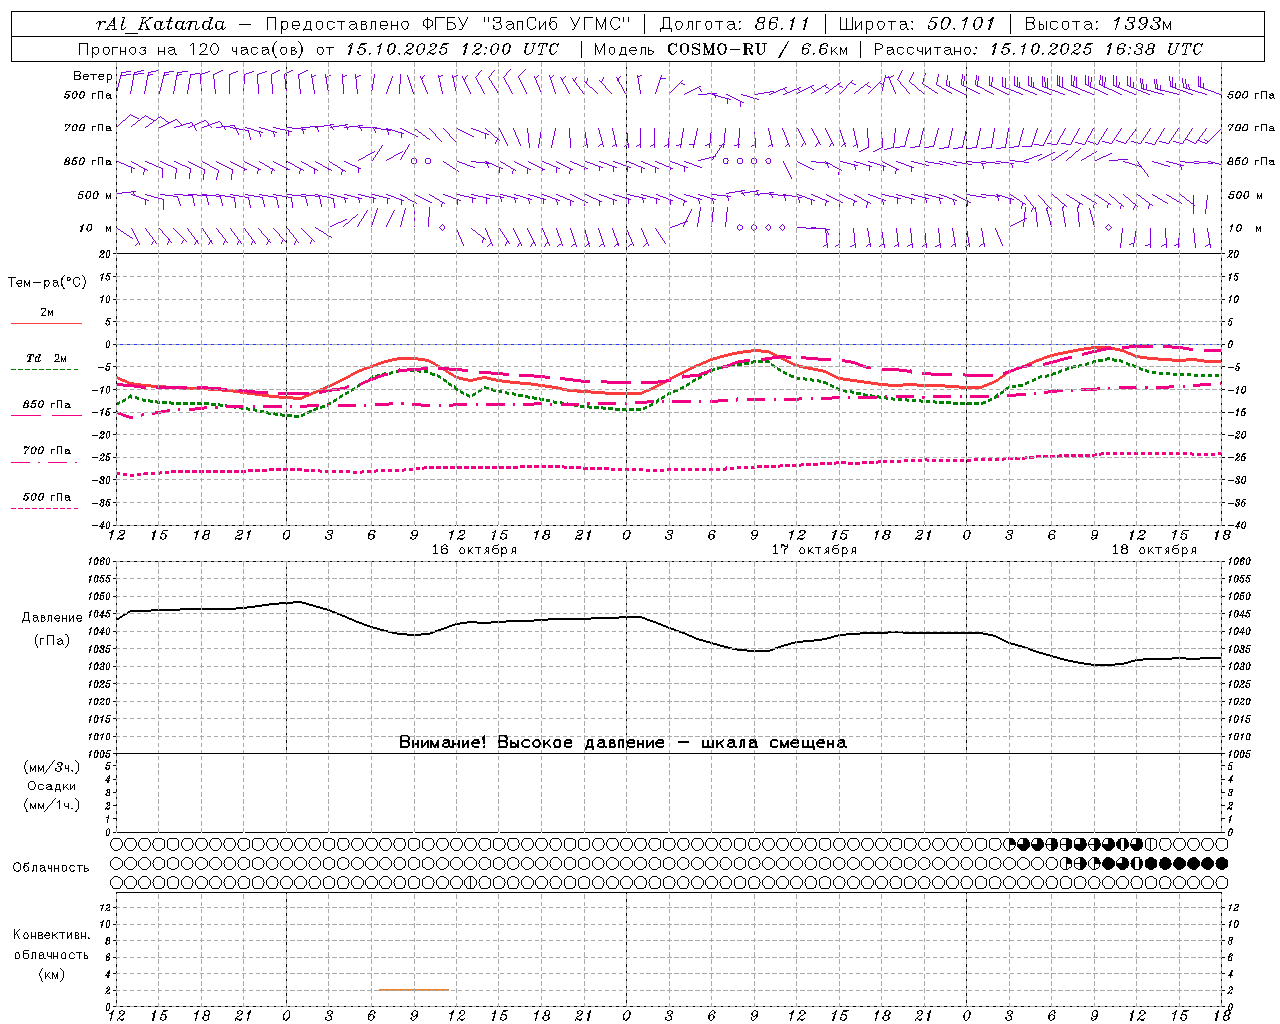Click the 2м temperature legend entry
This screenshot has width=1280, height=1024.
[47, 313]
